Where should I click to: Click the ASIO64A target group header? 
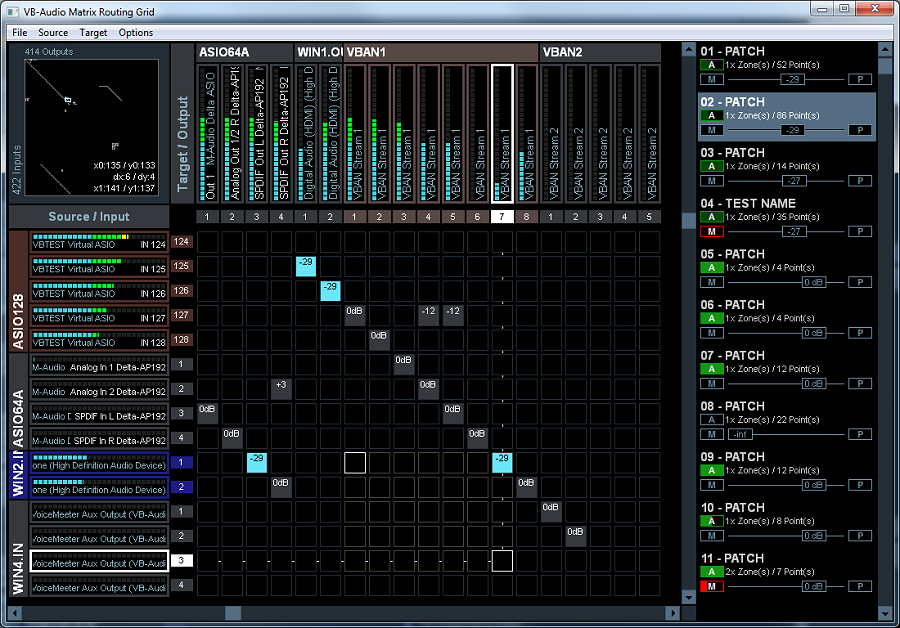click(x=244, y=52)
